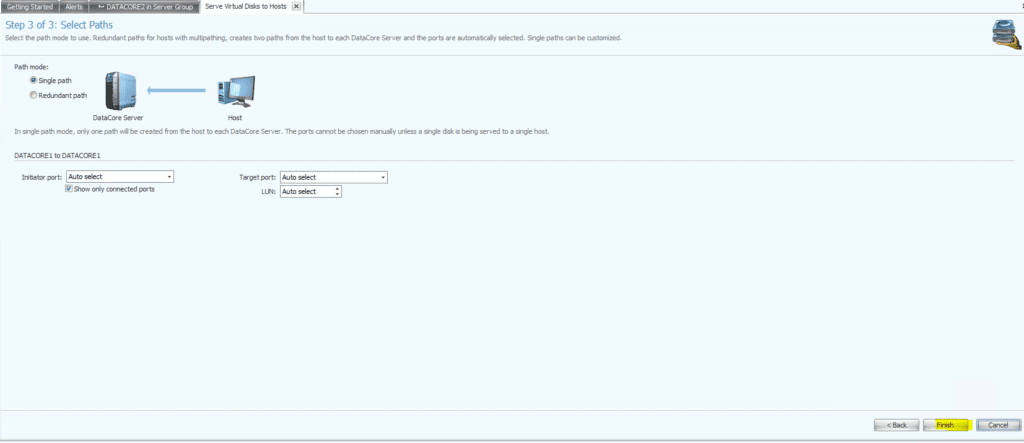This screenshot has height=443, width=1024.
Task: Open the Target port dropdown
Action: point(382,177)
